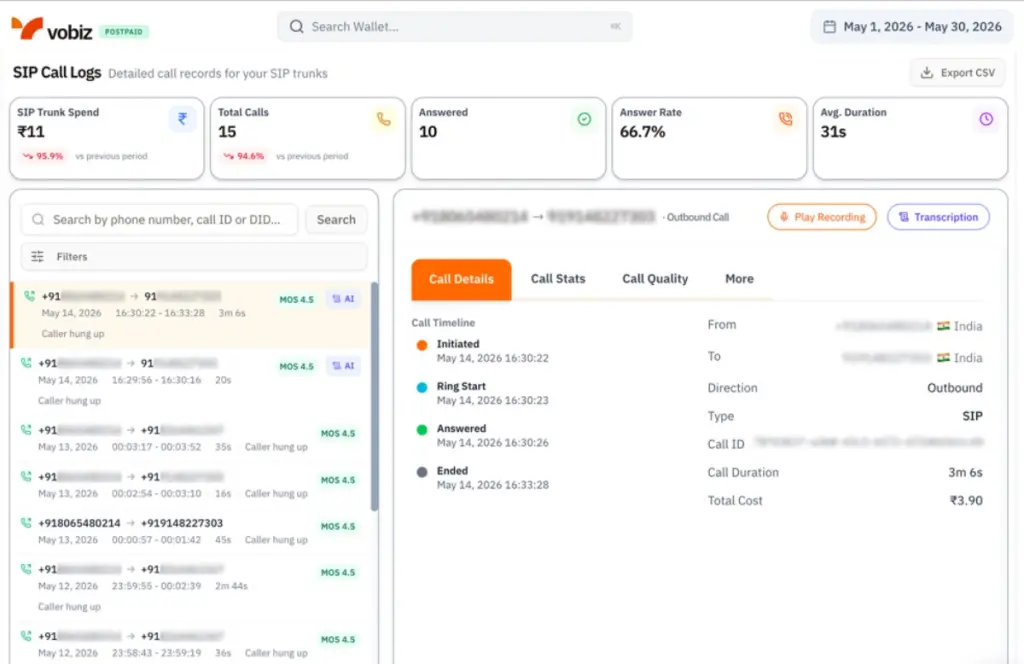Export call logs as CSV
The image size is (1024, 664).
[x=958, y=72]
